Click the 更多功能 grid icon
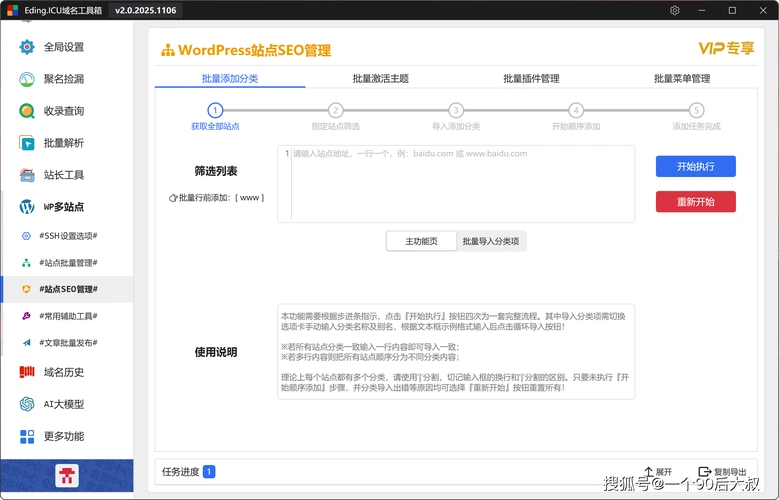 point(27,436)
